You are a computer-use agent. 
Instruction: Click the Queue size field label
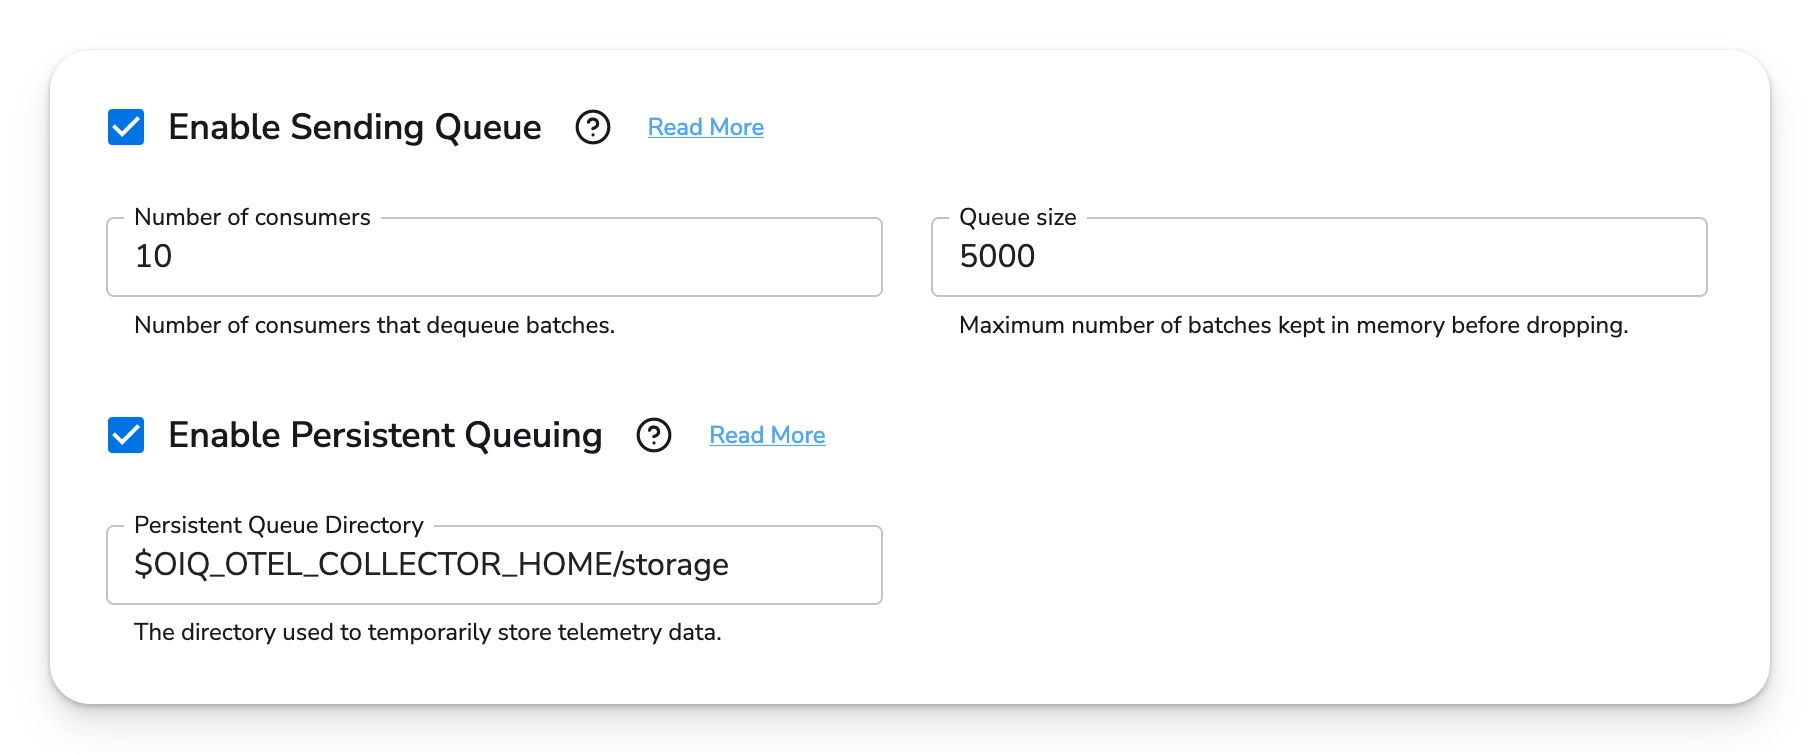[x=1017, y=217]
